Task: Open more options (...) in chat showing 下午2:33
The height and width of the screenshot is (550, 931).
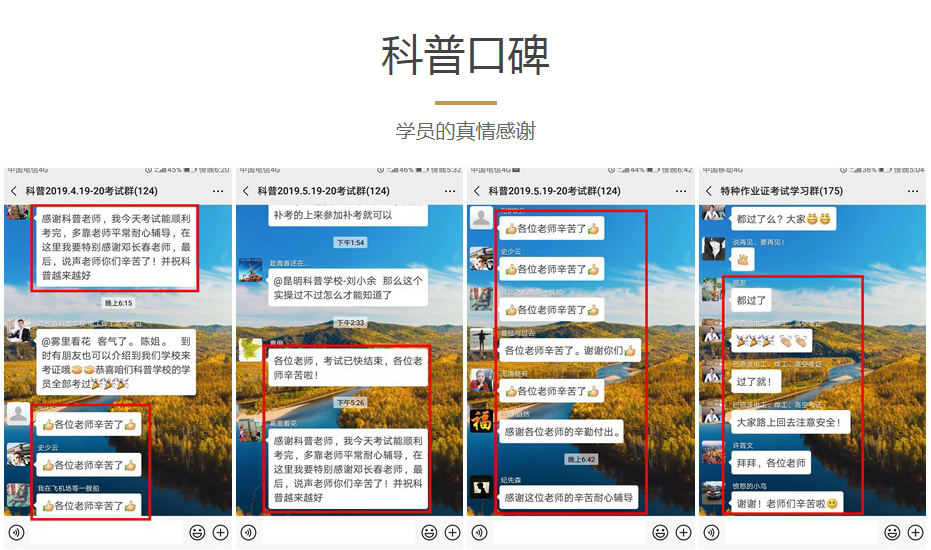Action: (450, 191)
